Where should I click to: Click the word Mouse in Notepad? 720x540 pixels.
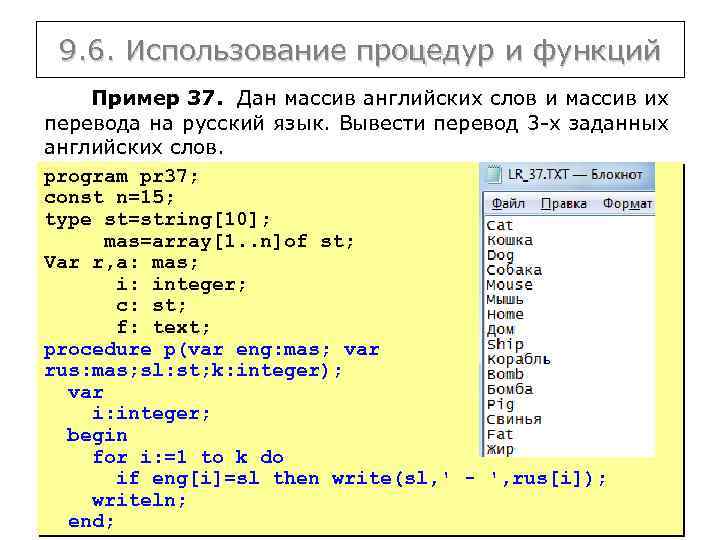(509, 285)
